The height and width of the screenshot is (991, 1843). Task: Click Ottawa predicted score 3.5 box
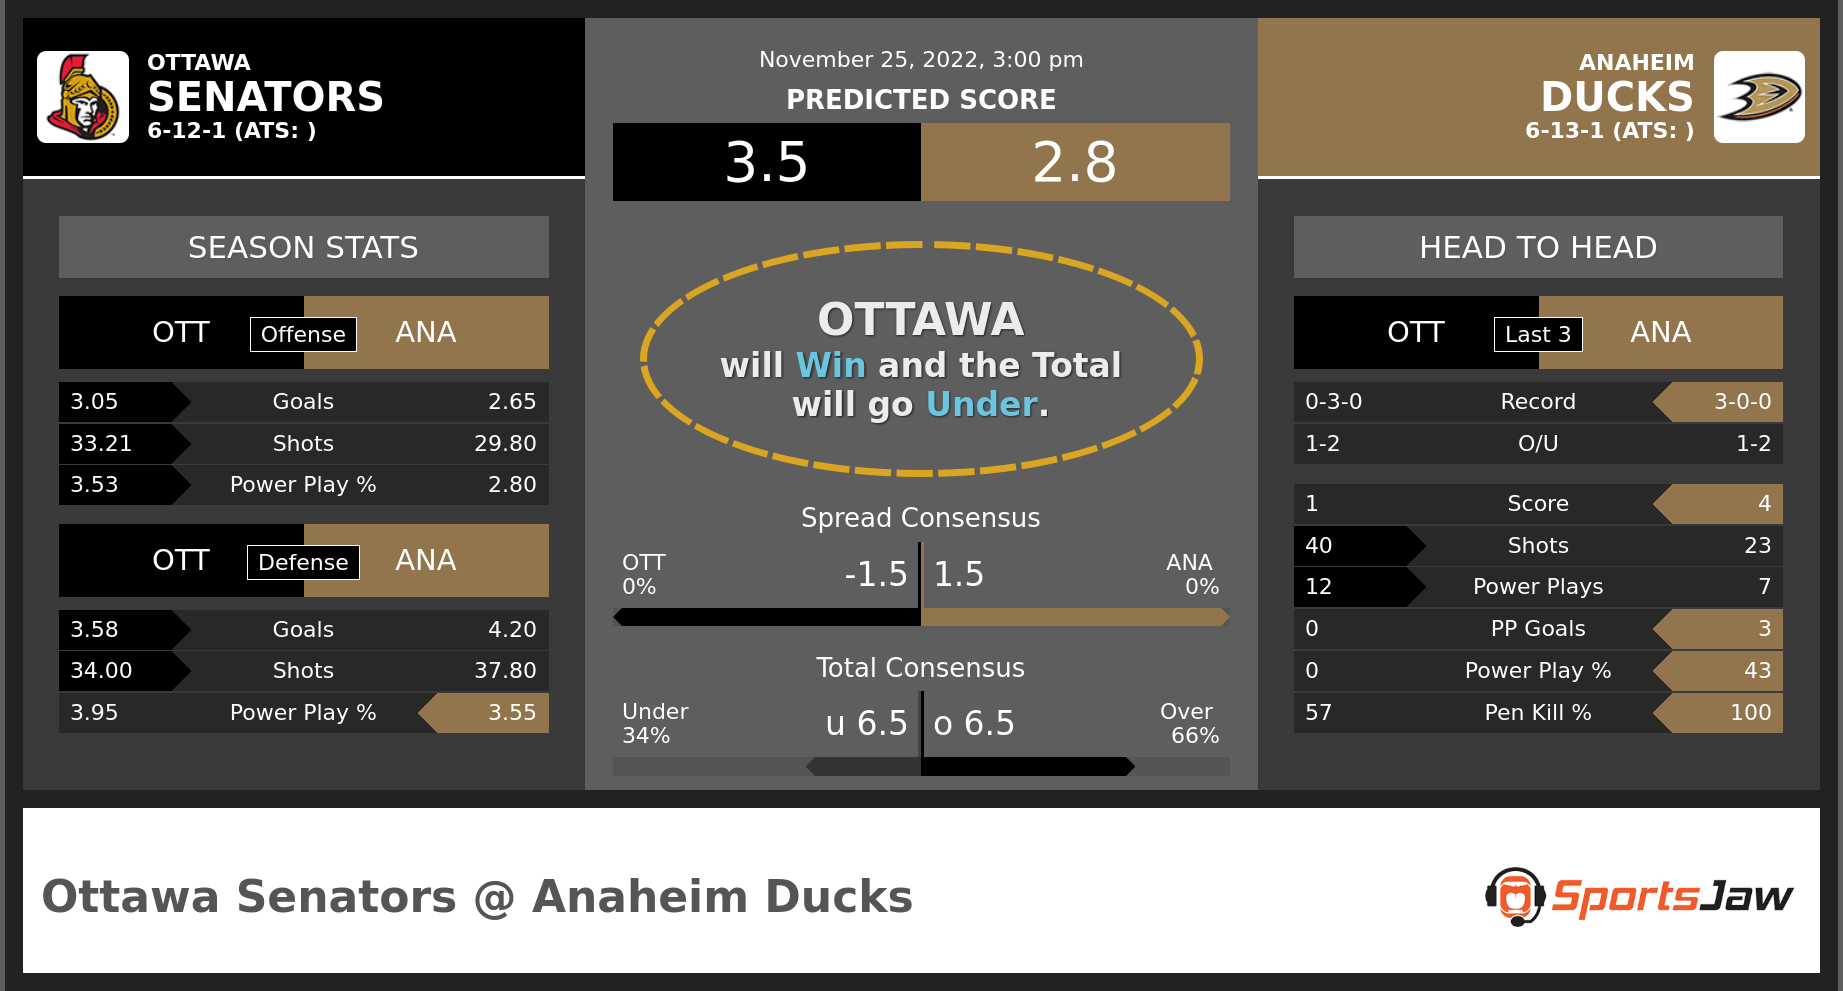point(766,162)
